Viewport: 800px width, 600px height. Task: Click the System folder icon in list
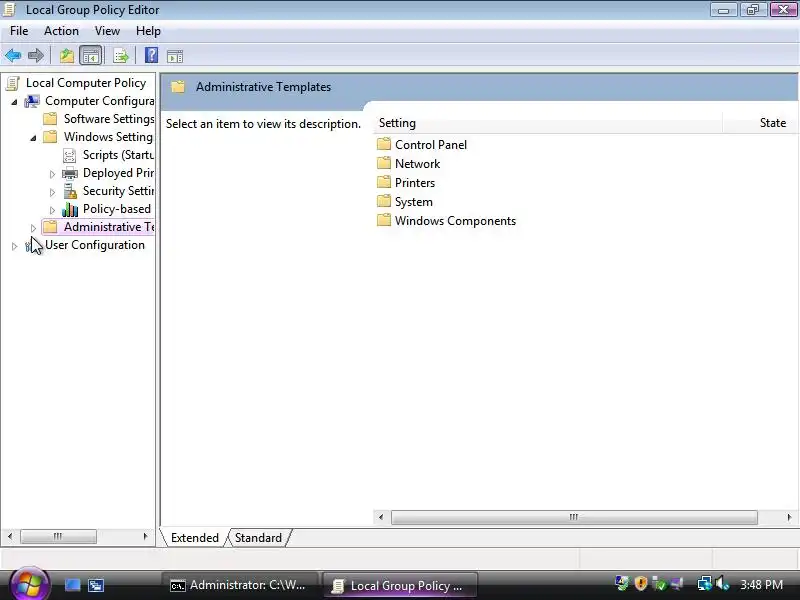tap(384, 201)
